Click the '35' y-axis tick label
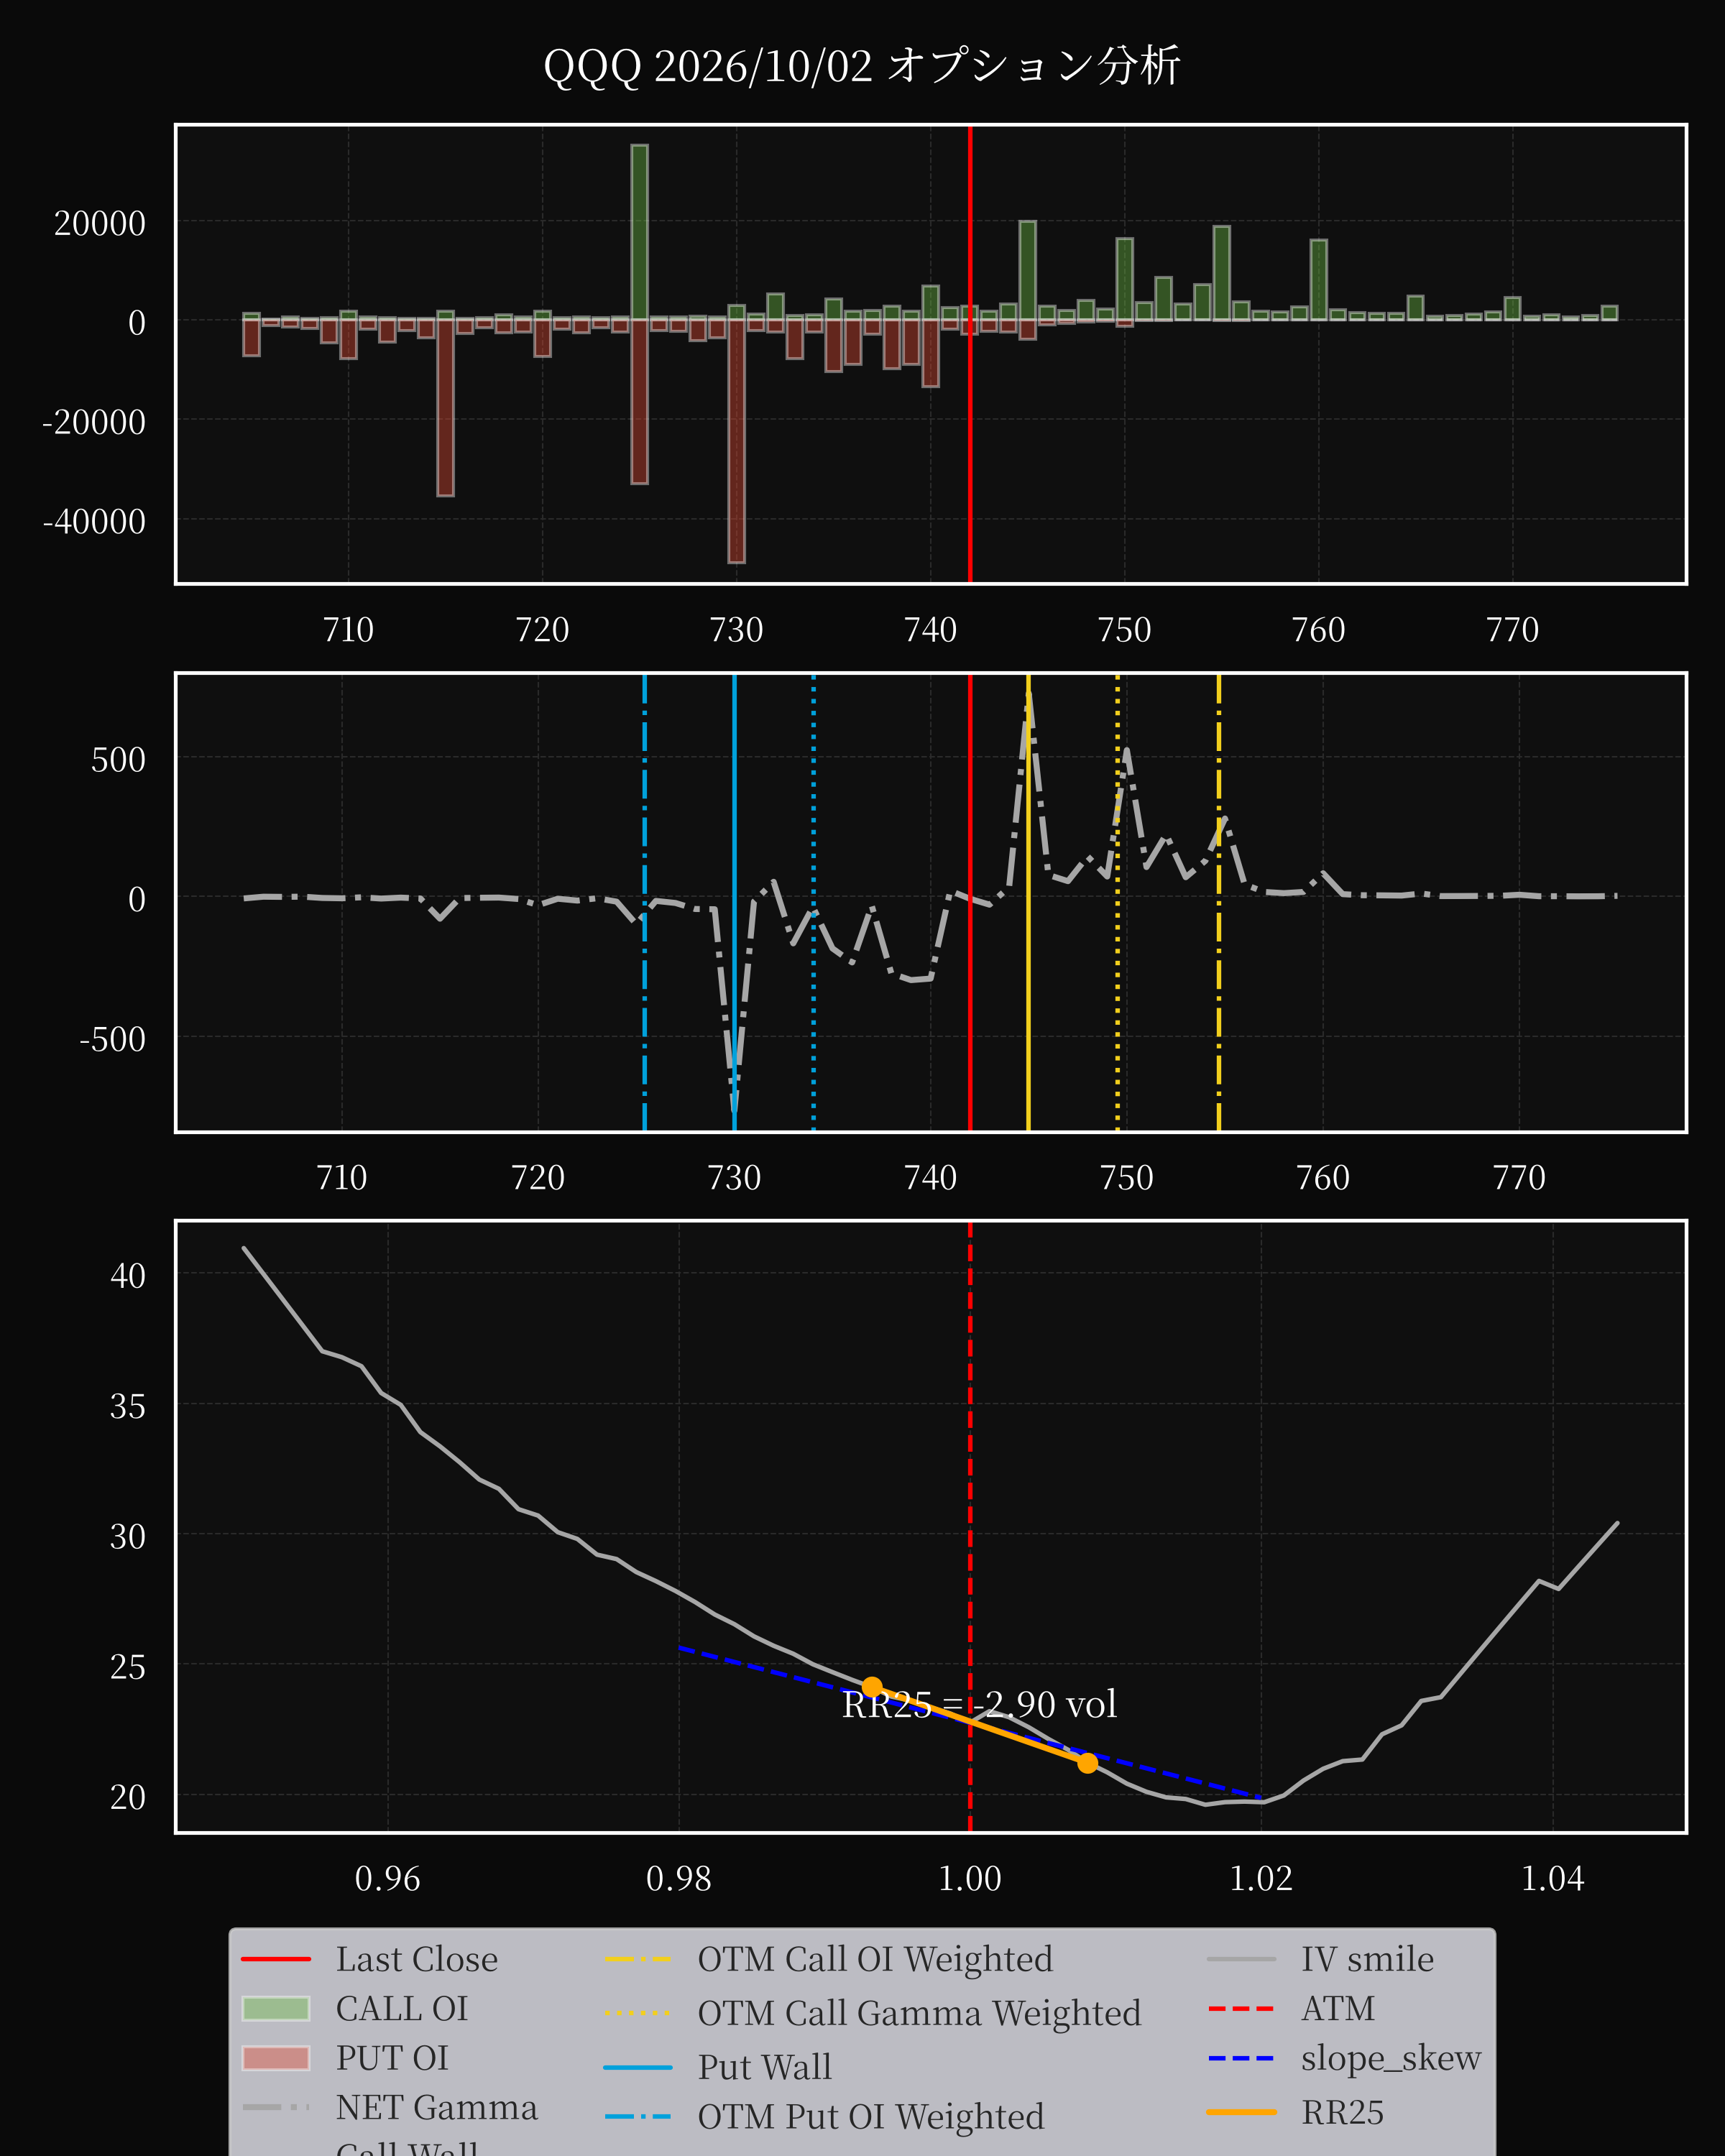Screen dimensions: 1725x2156 [x=128, y=1407]
